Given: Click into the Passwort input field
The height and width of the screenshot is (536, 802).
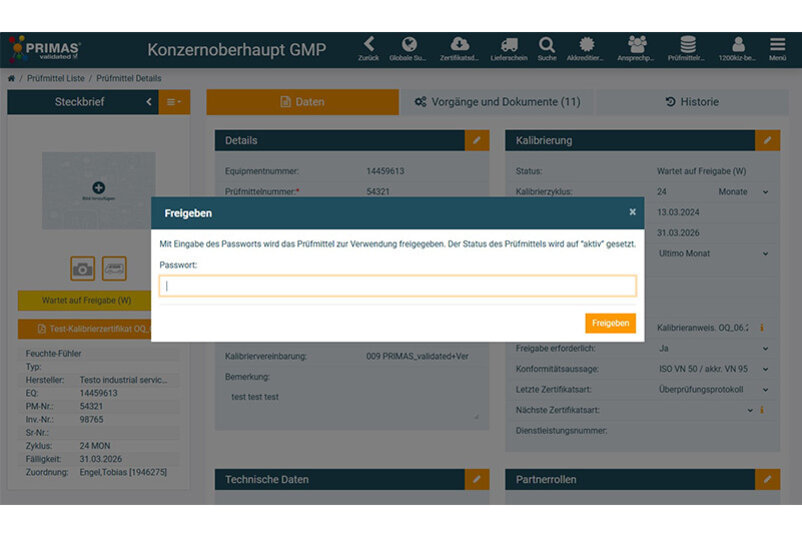Looking at the screenshot, I should point(397,286).
